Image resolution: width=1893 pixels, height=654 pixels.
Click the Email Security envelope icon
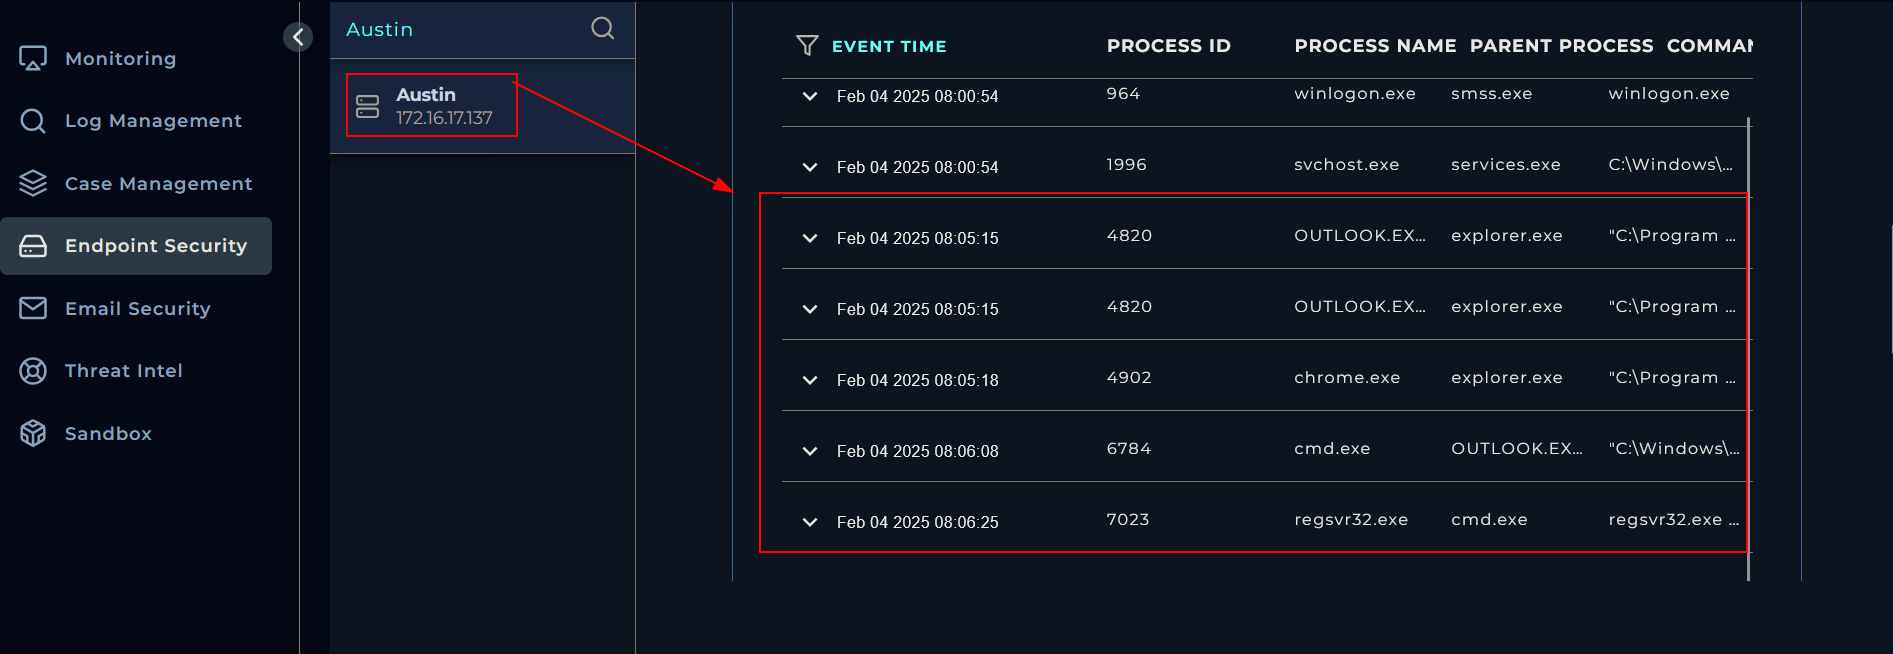coord(33,308)
